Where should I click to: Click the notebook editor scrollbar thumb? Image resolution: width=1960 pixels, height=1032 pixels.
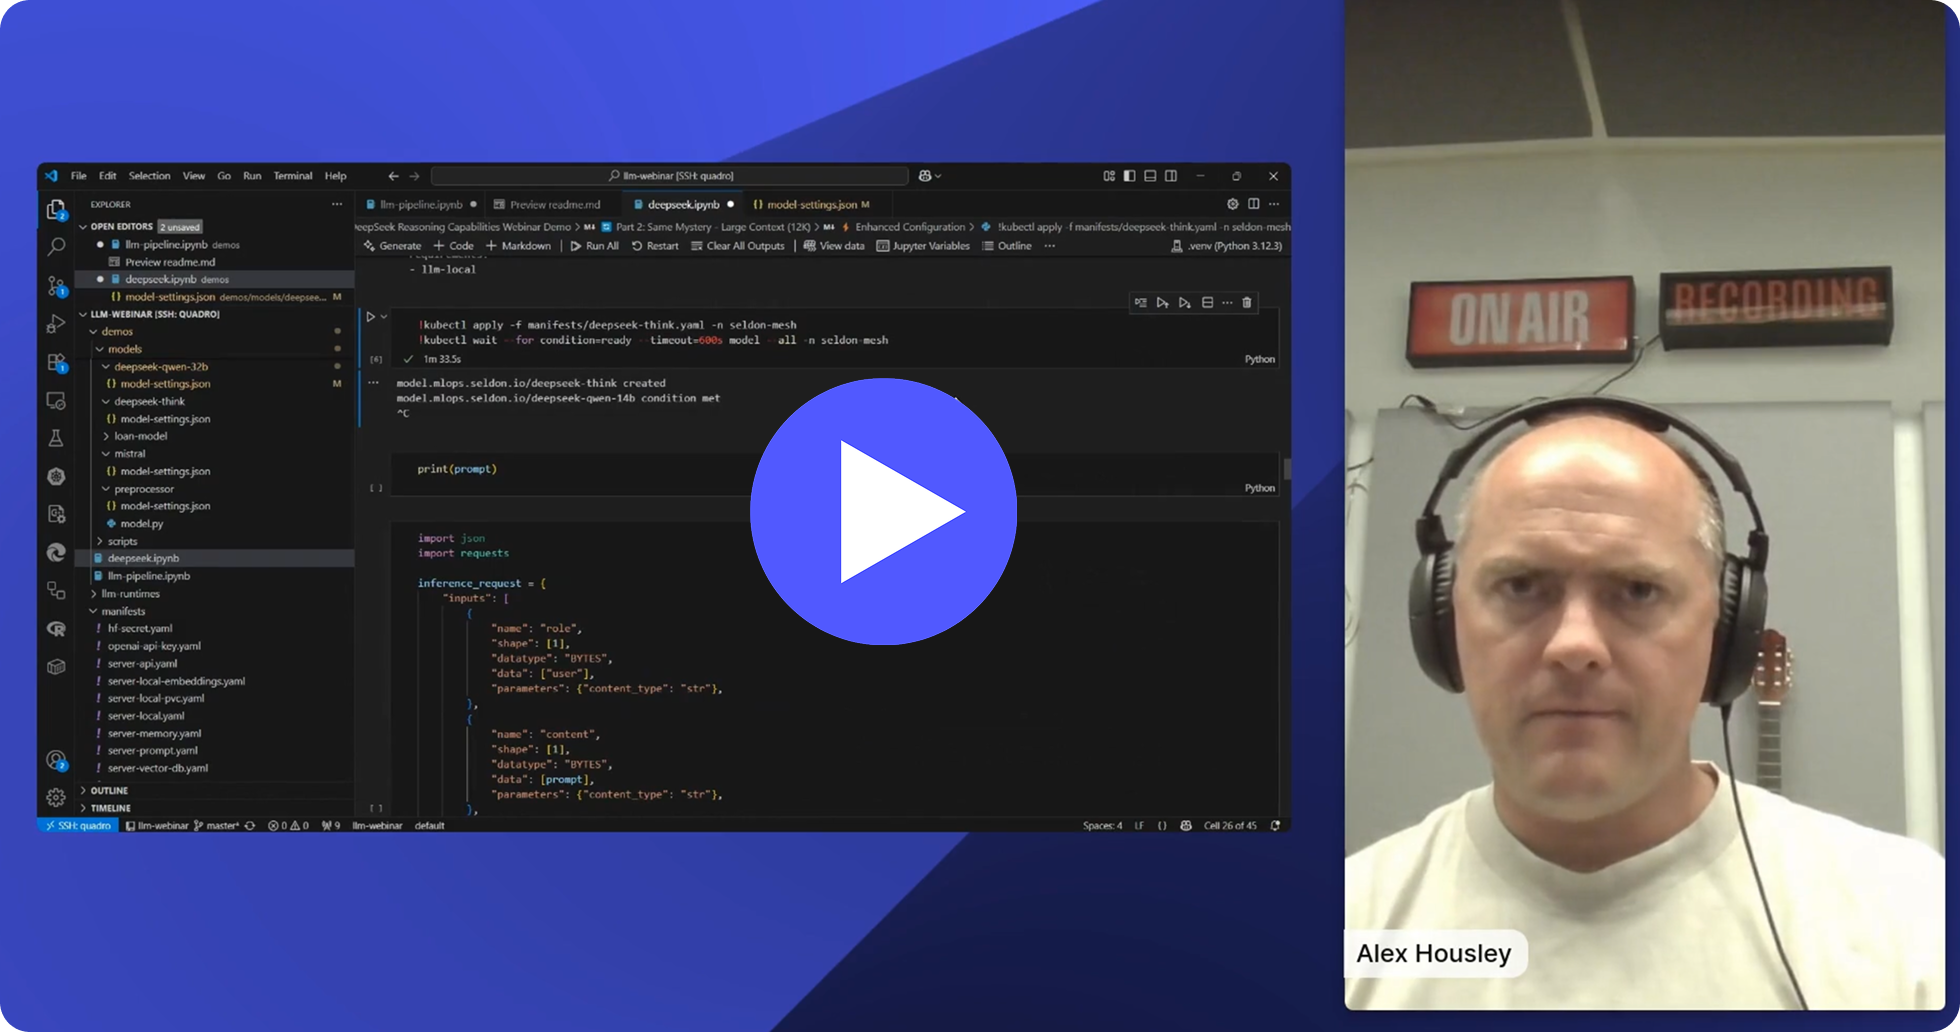coord(1286,469)
